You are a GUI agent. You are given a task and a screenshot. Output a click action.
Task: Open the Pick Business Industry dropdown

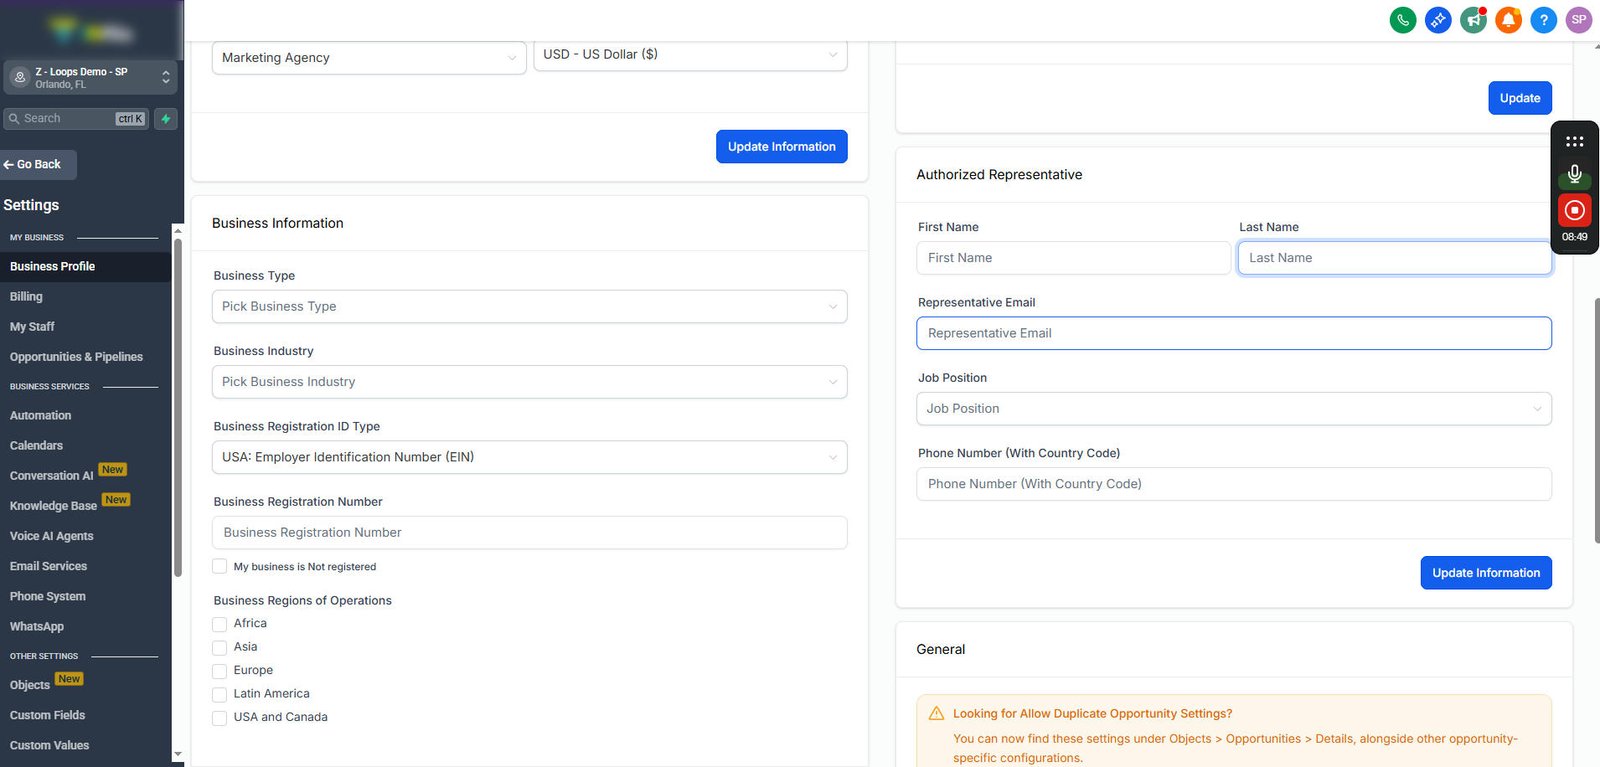pyautogui.click(x=529, y=382)
